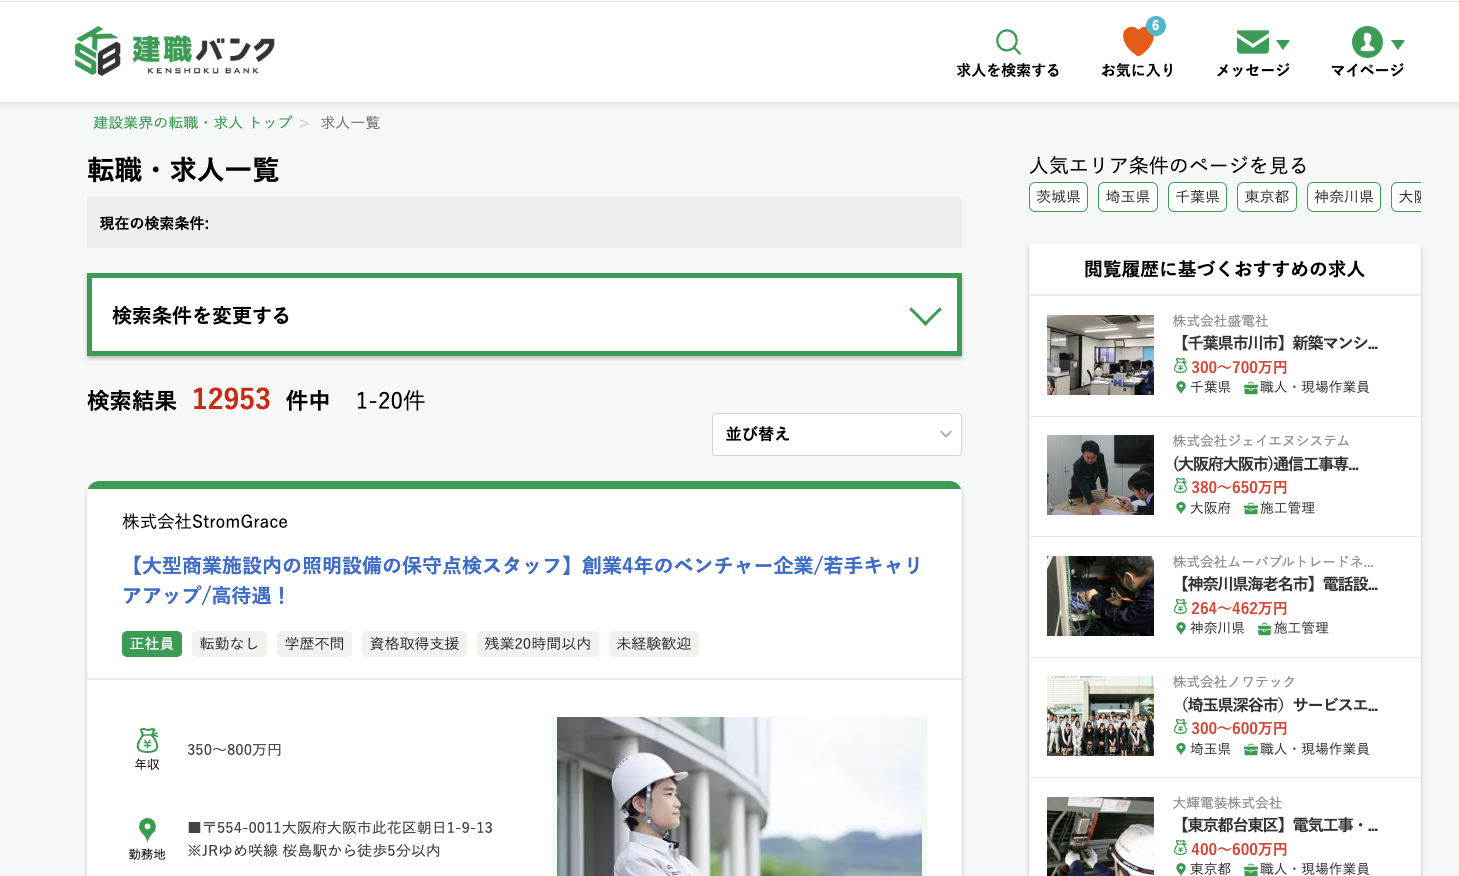The height and width of the screenshot is (876, 1459).
Task: Open 株式会社盛電社 job thumbnail
Action: (x=1100, y=355)
